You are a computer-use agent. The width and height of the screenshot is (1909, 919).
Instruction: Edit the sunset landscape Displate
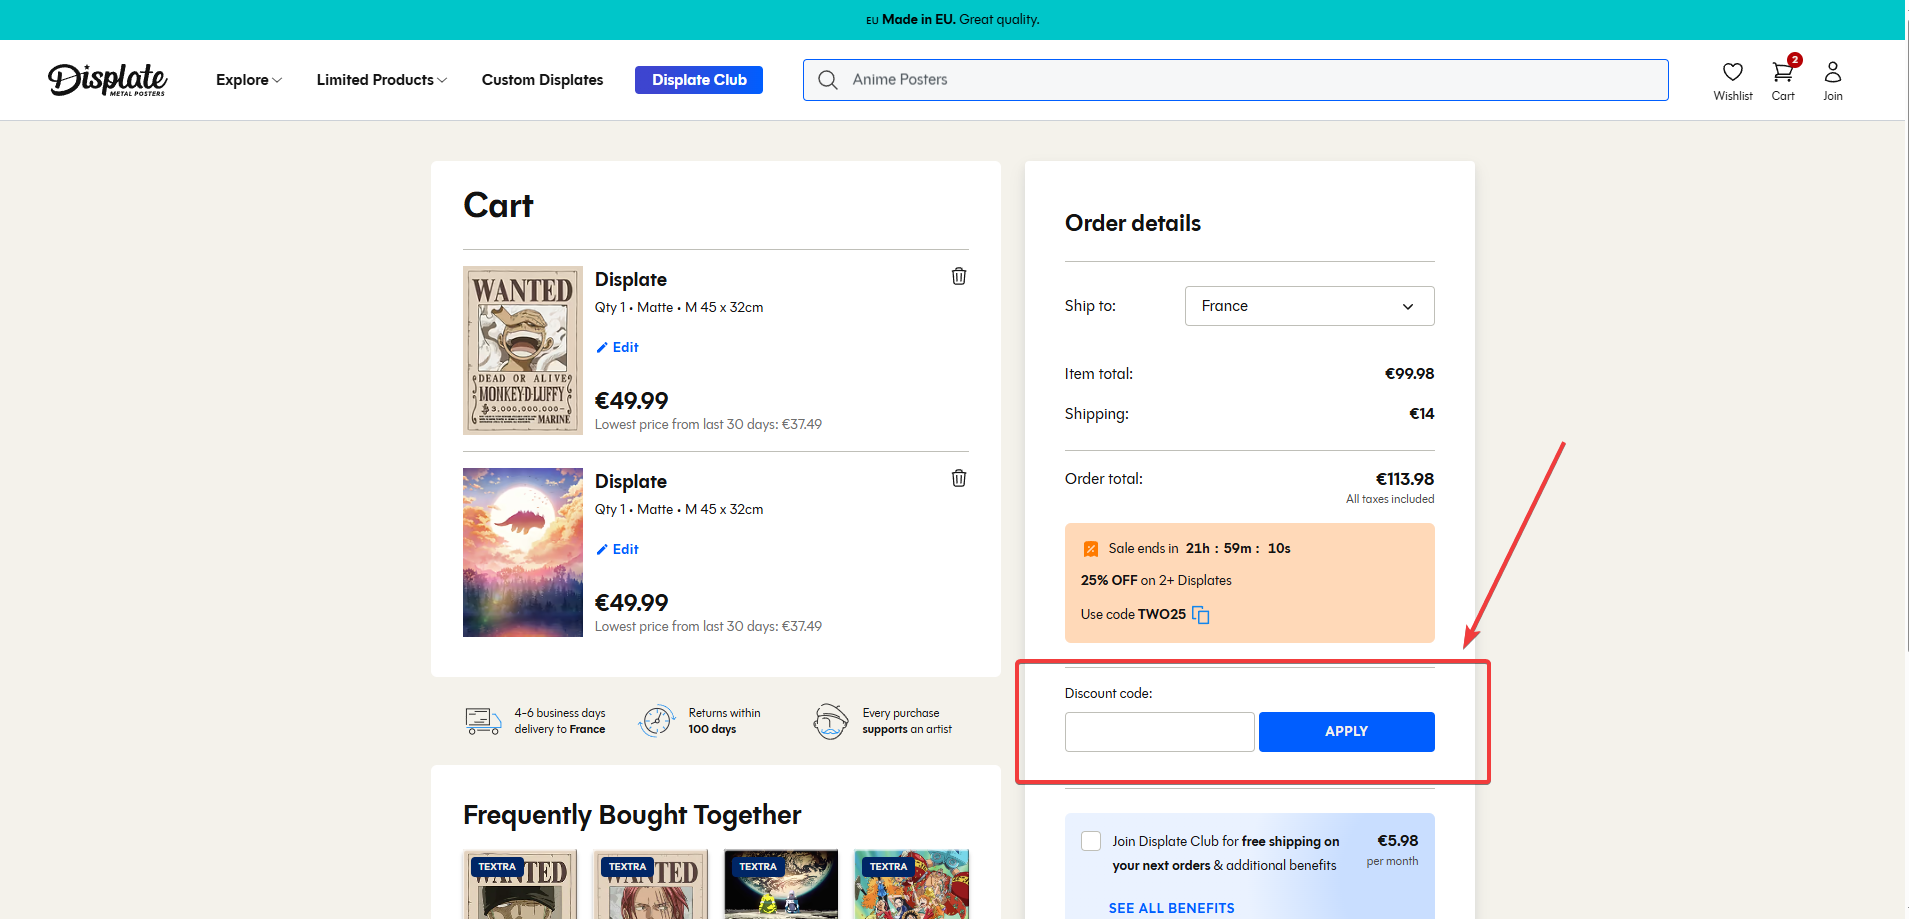tap(617, 549)
